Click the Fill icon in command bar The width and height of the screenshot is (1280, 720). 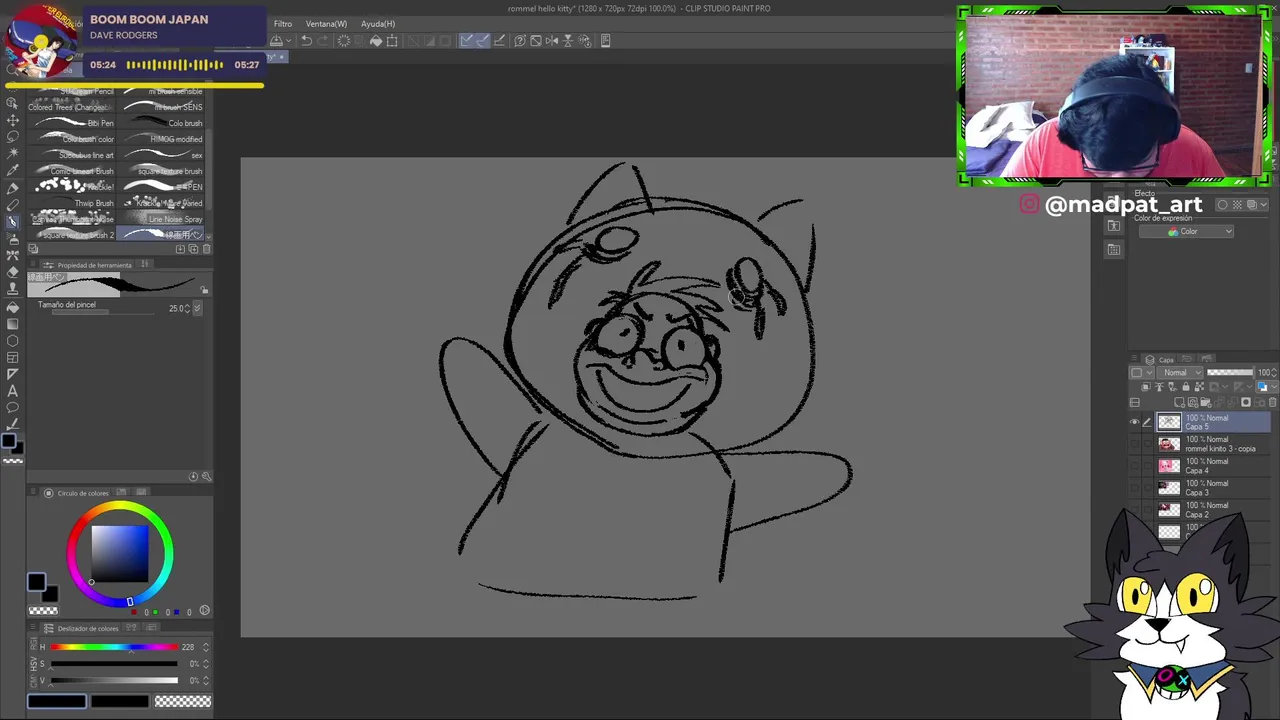376,41
